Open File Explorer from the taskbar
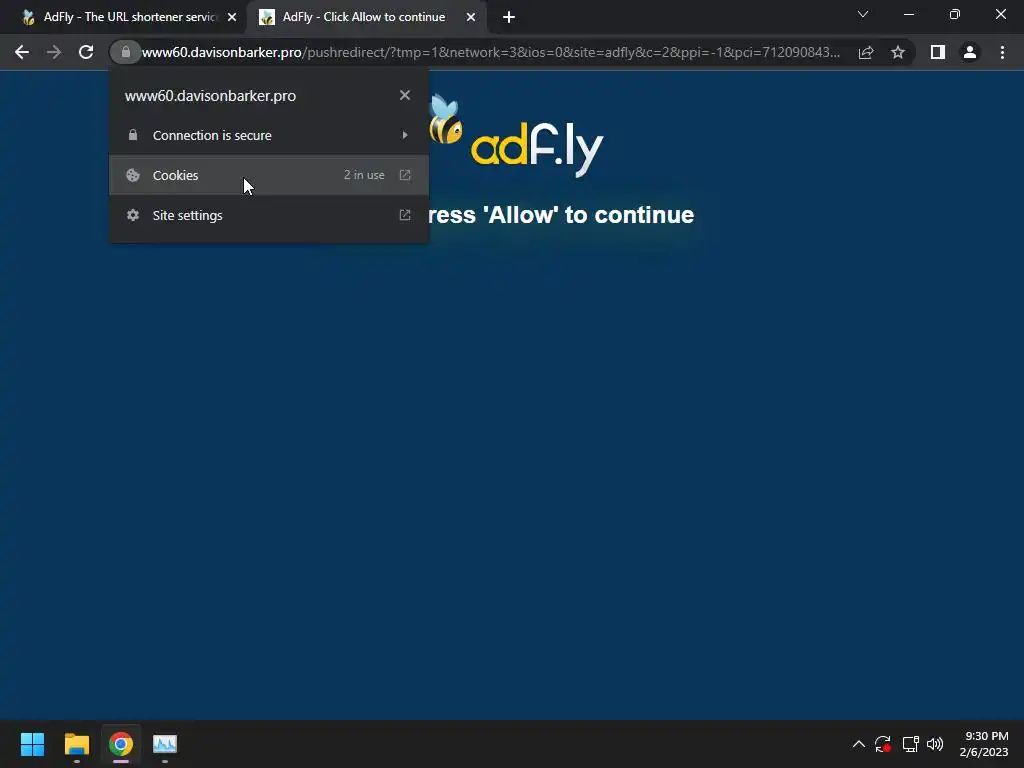Image resolution: width=1024 pixels, height=768 pixels. coord(76,744)
